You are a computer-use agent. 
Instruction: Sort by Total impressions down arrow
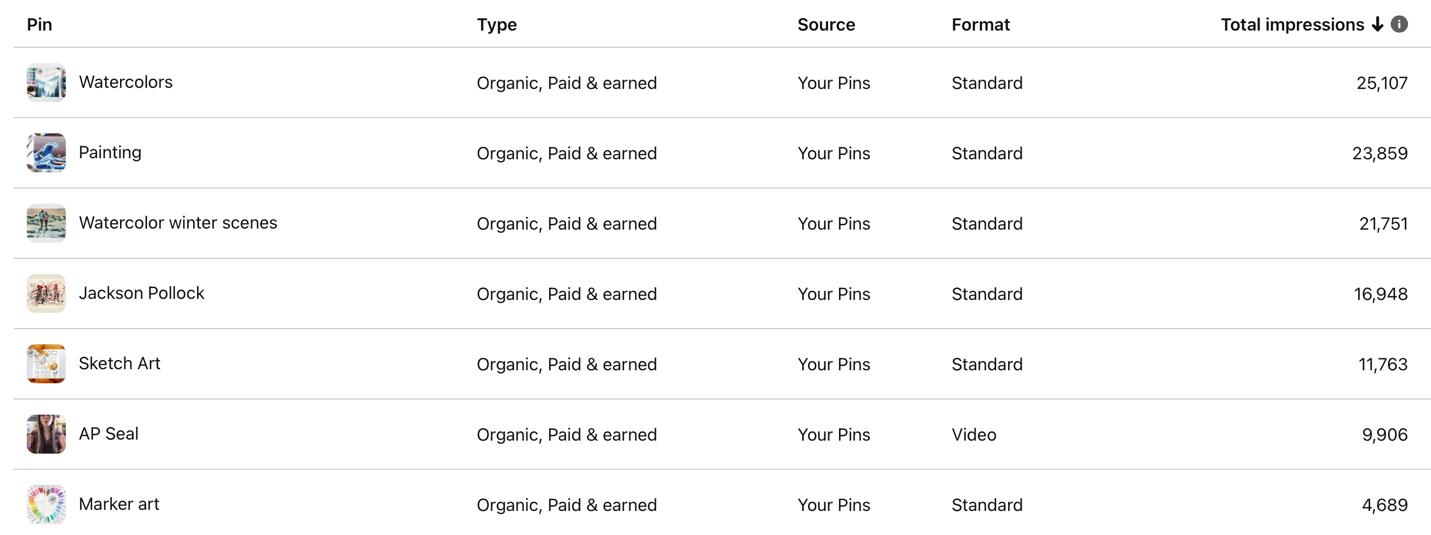[x=1377, y=25]
